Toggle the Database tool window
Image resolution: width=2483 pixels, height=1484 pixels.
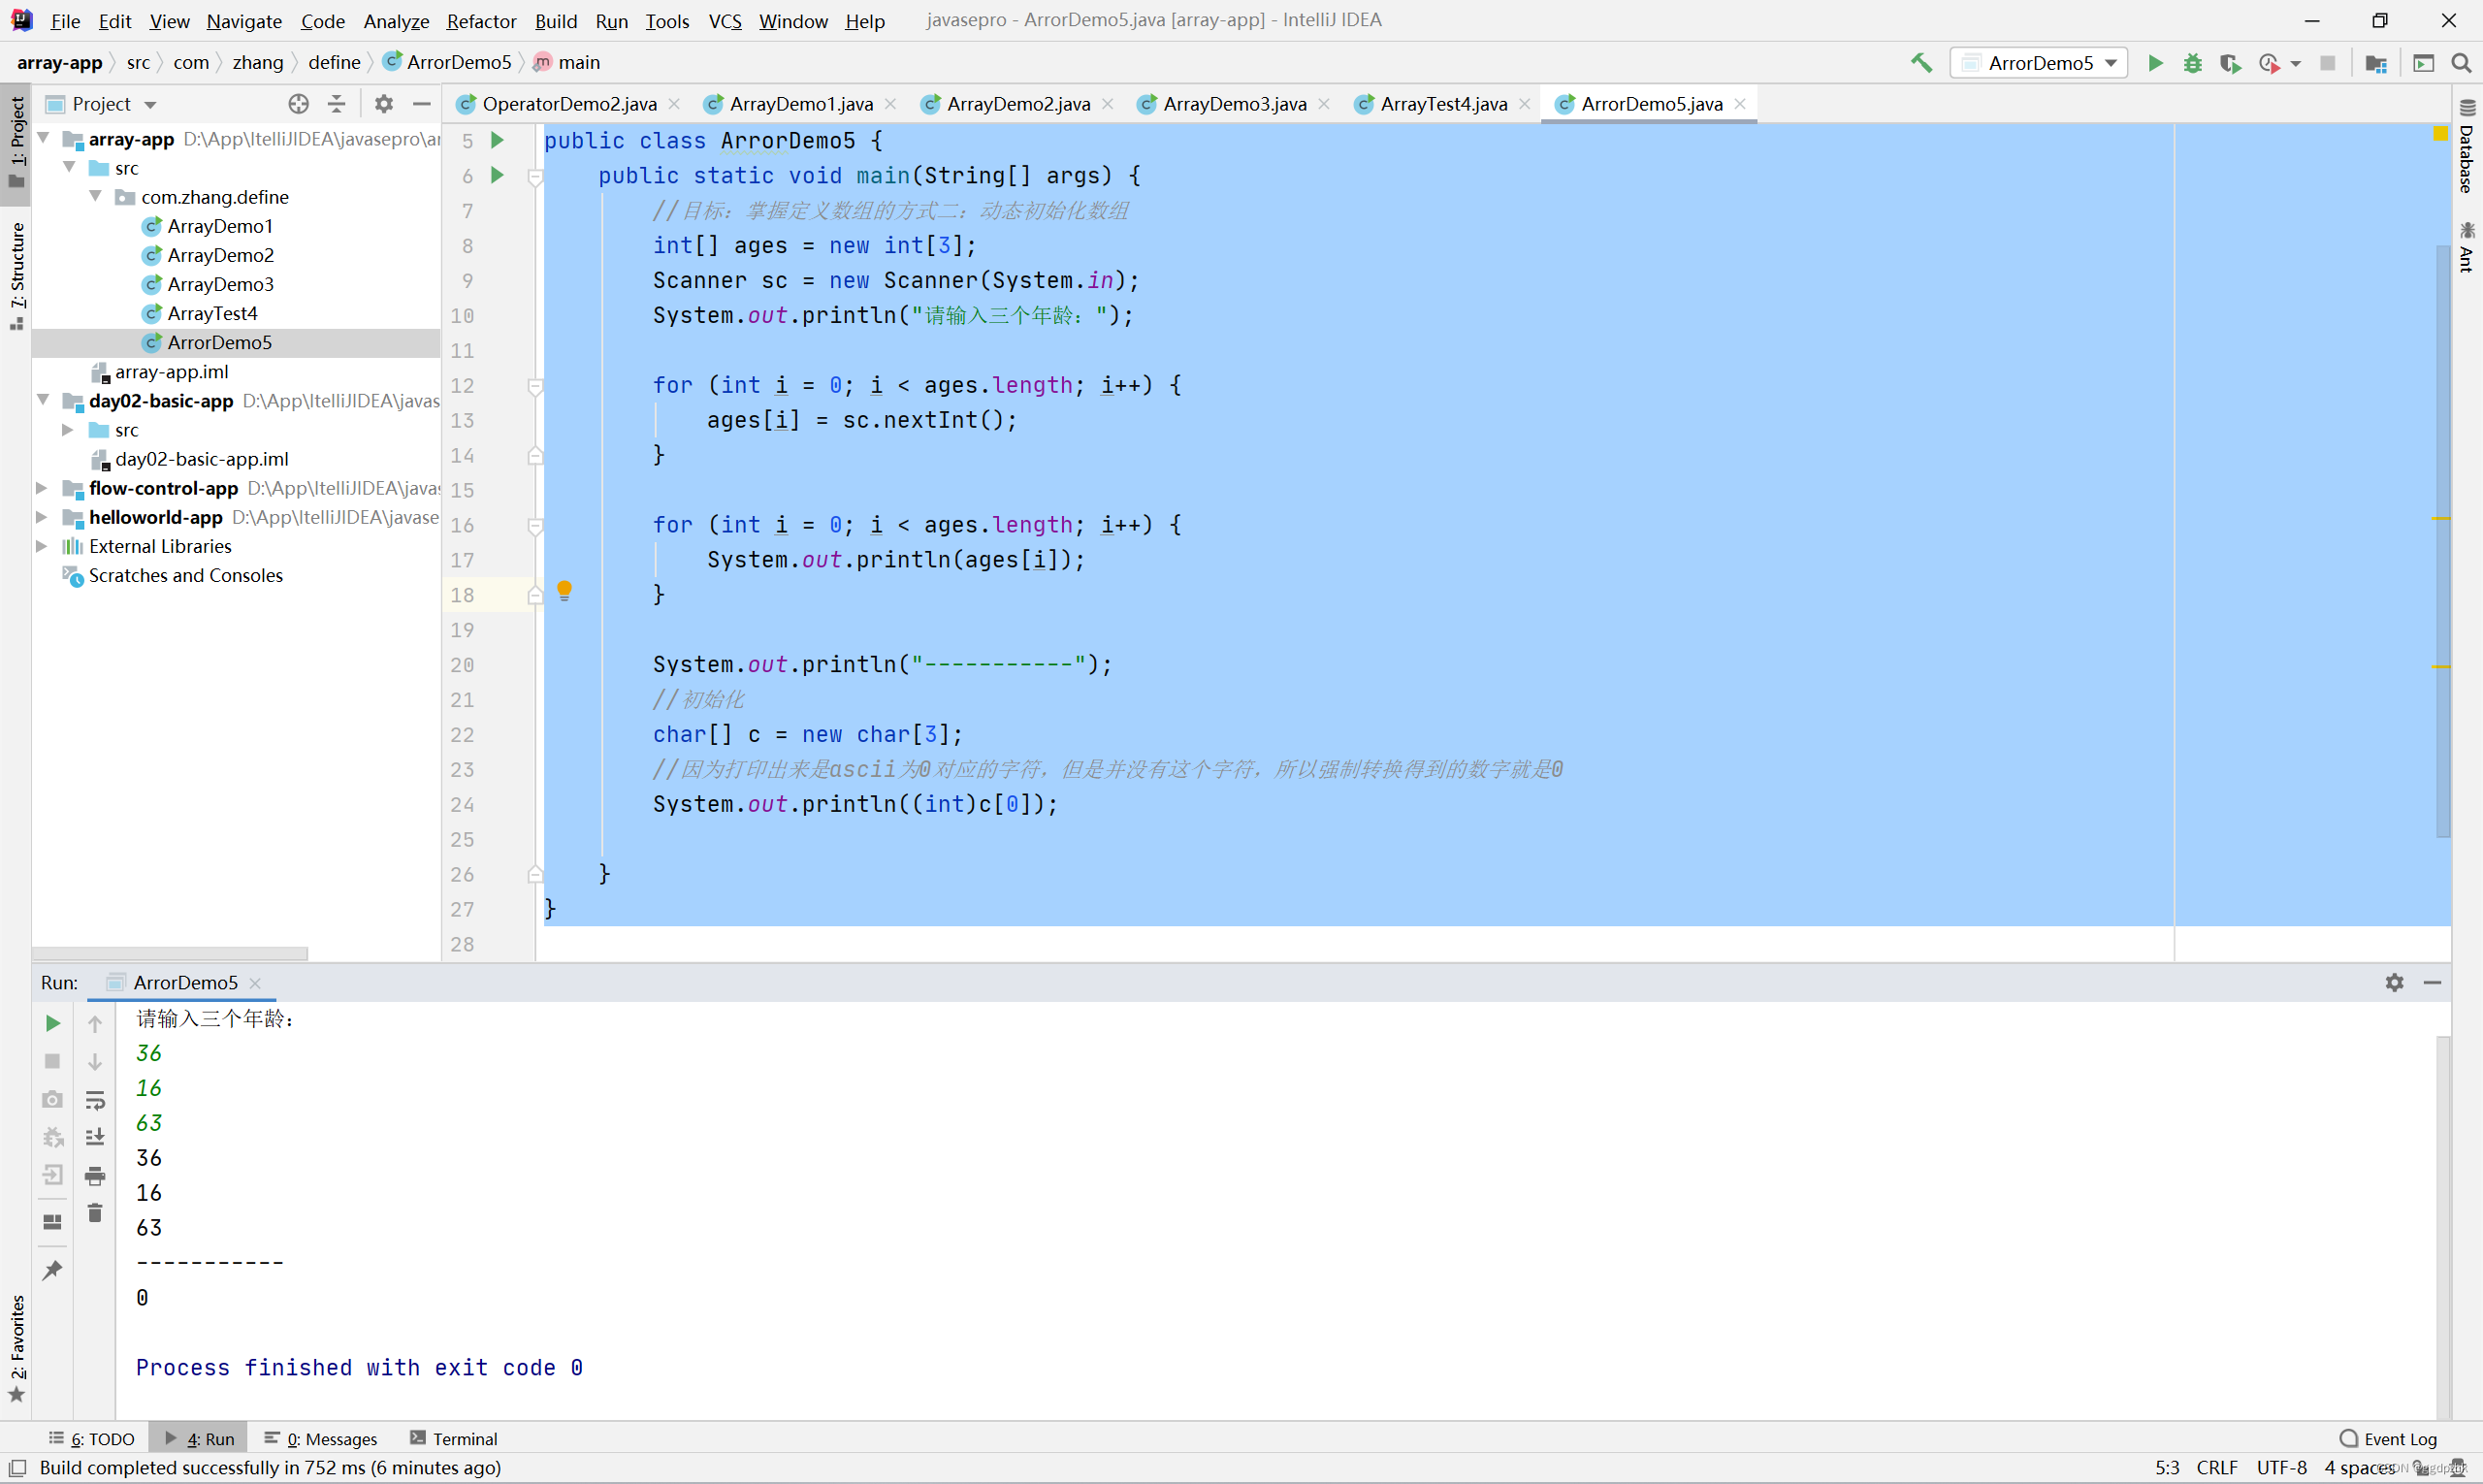tap(2467, 147)
